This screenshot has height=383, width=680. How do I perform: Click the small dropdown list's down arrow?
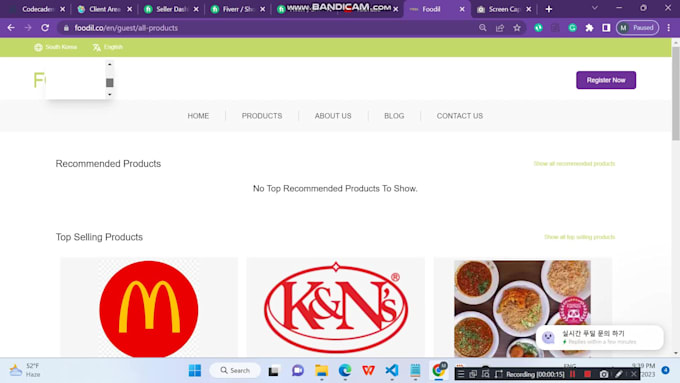pos(110,95)
